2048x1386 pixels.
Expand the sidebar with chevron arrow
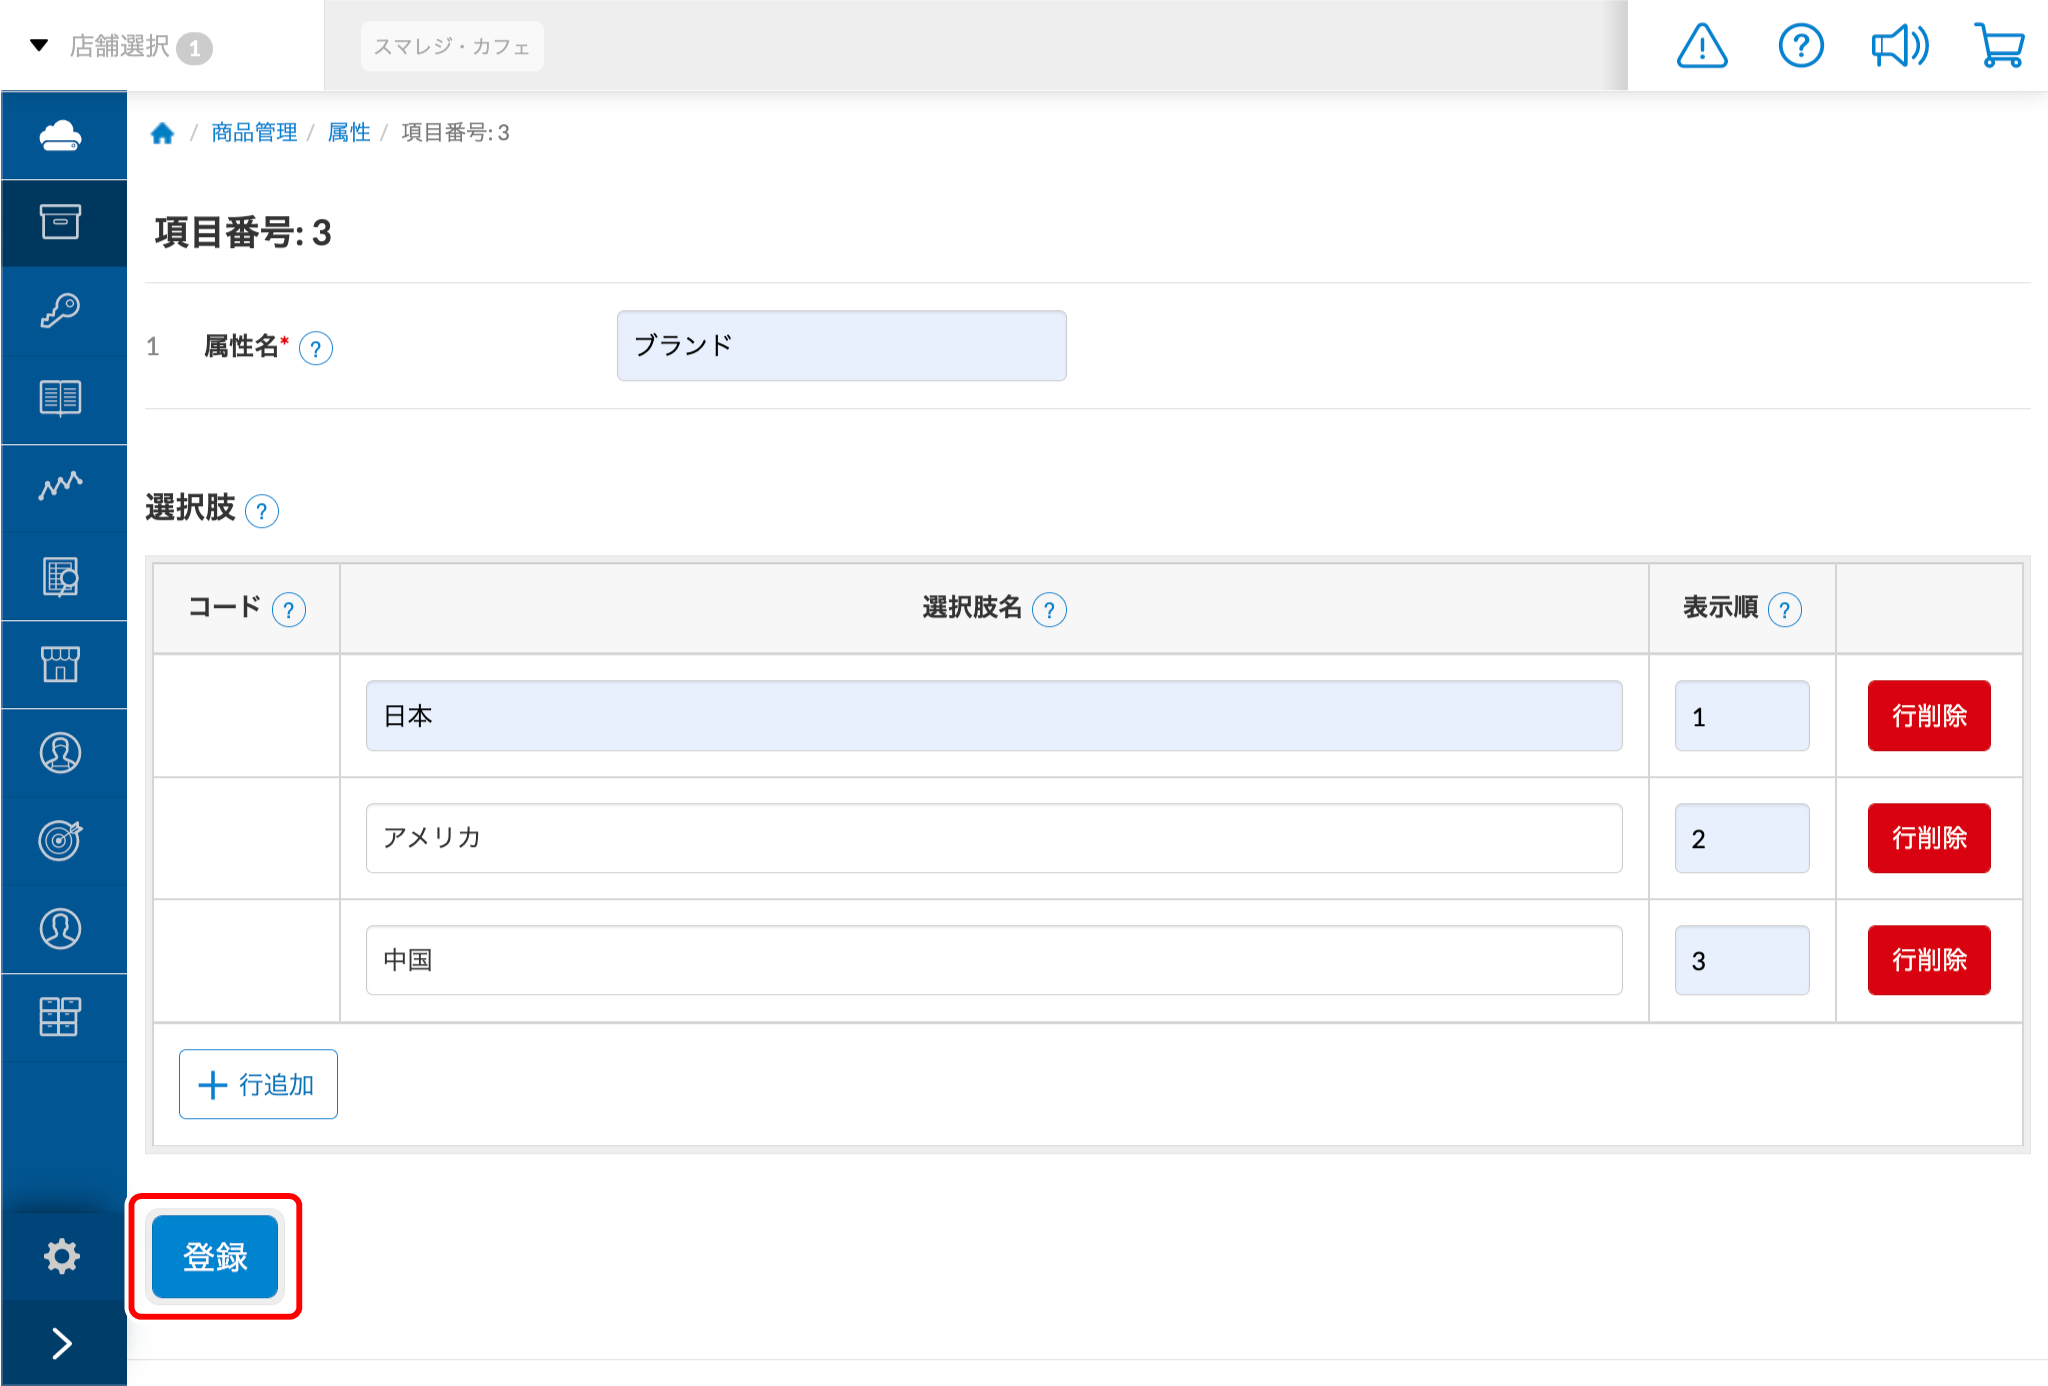[x=61, y=1343]
